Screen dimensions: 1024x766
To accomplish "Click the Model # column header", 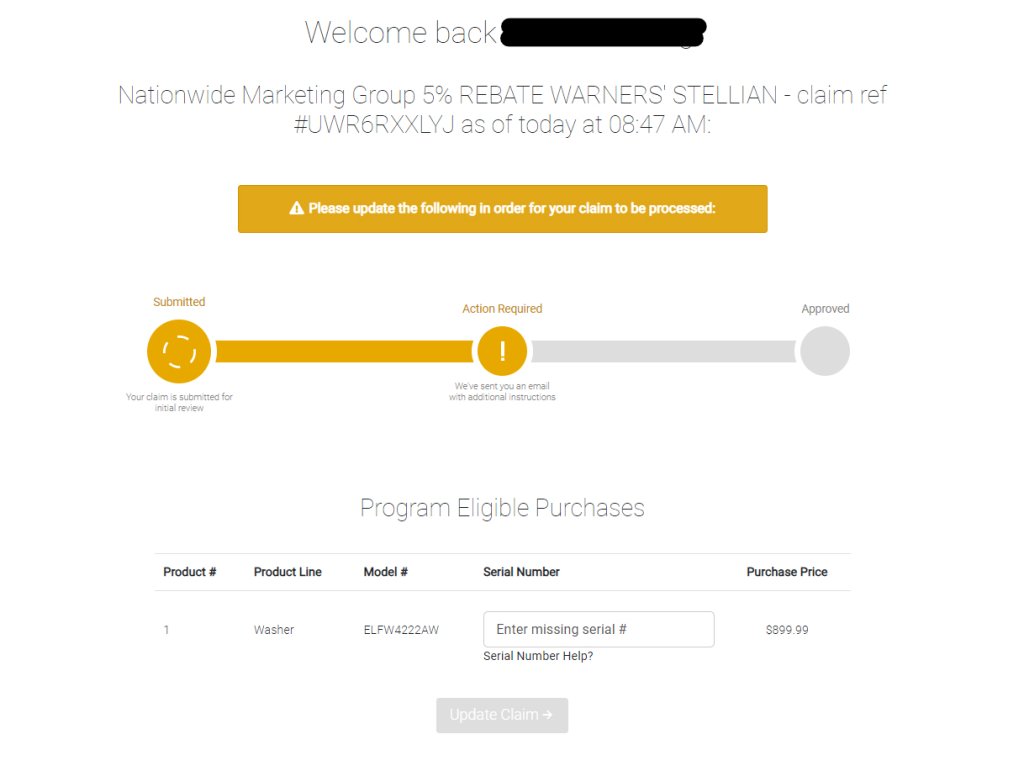I will [385, 572].
